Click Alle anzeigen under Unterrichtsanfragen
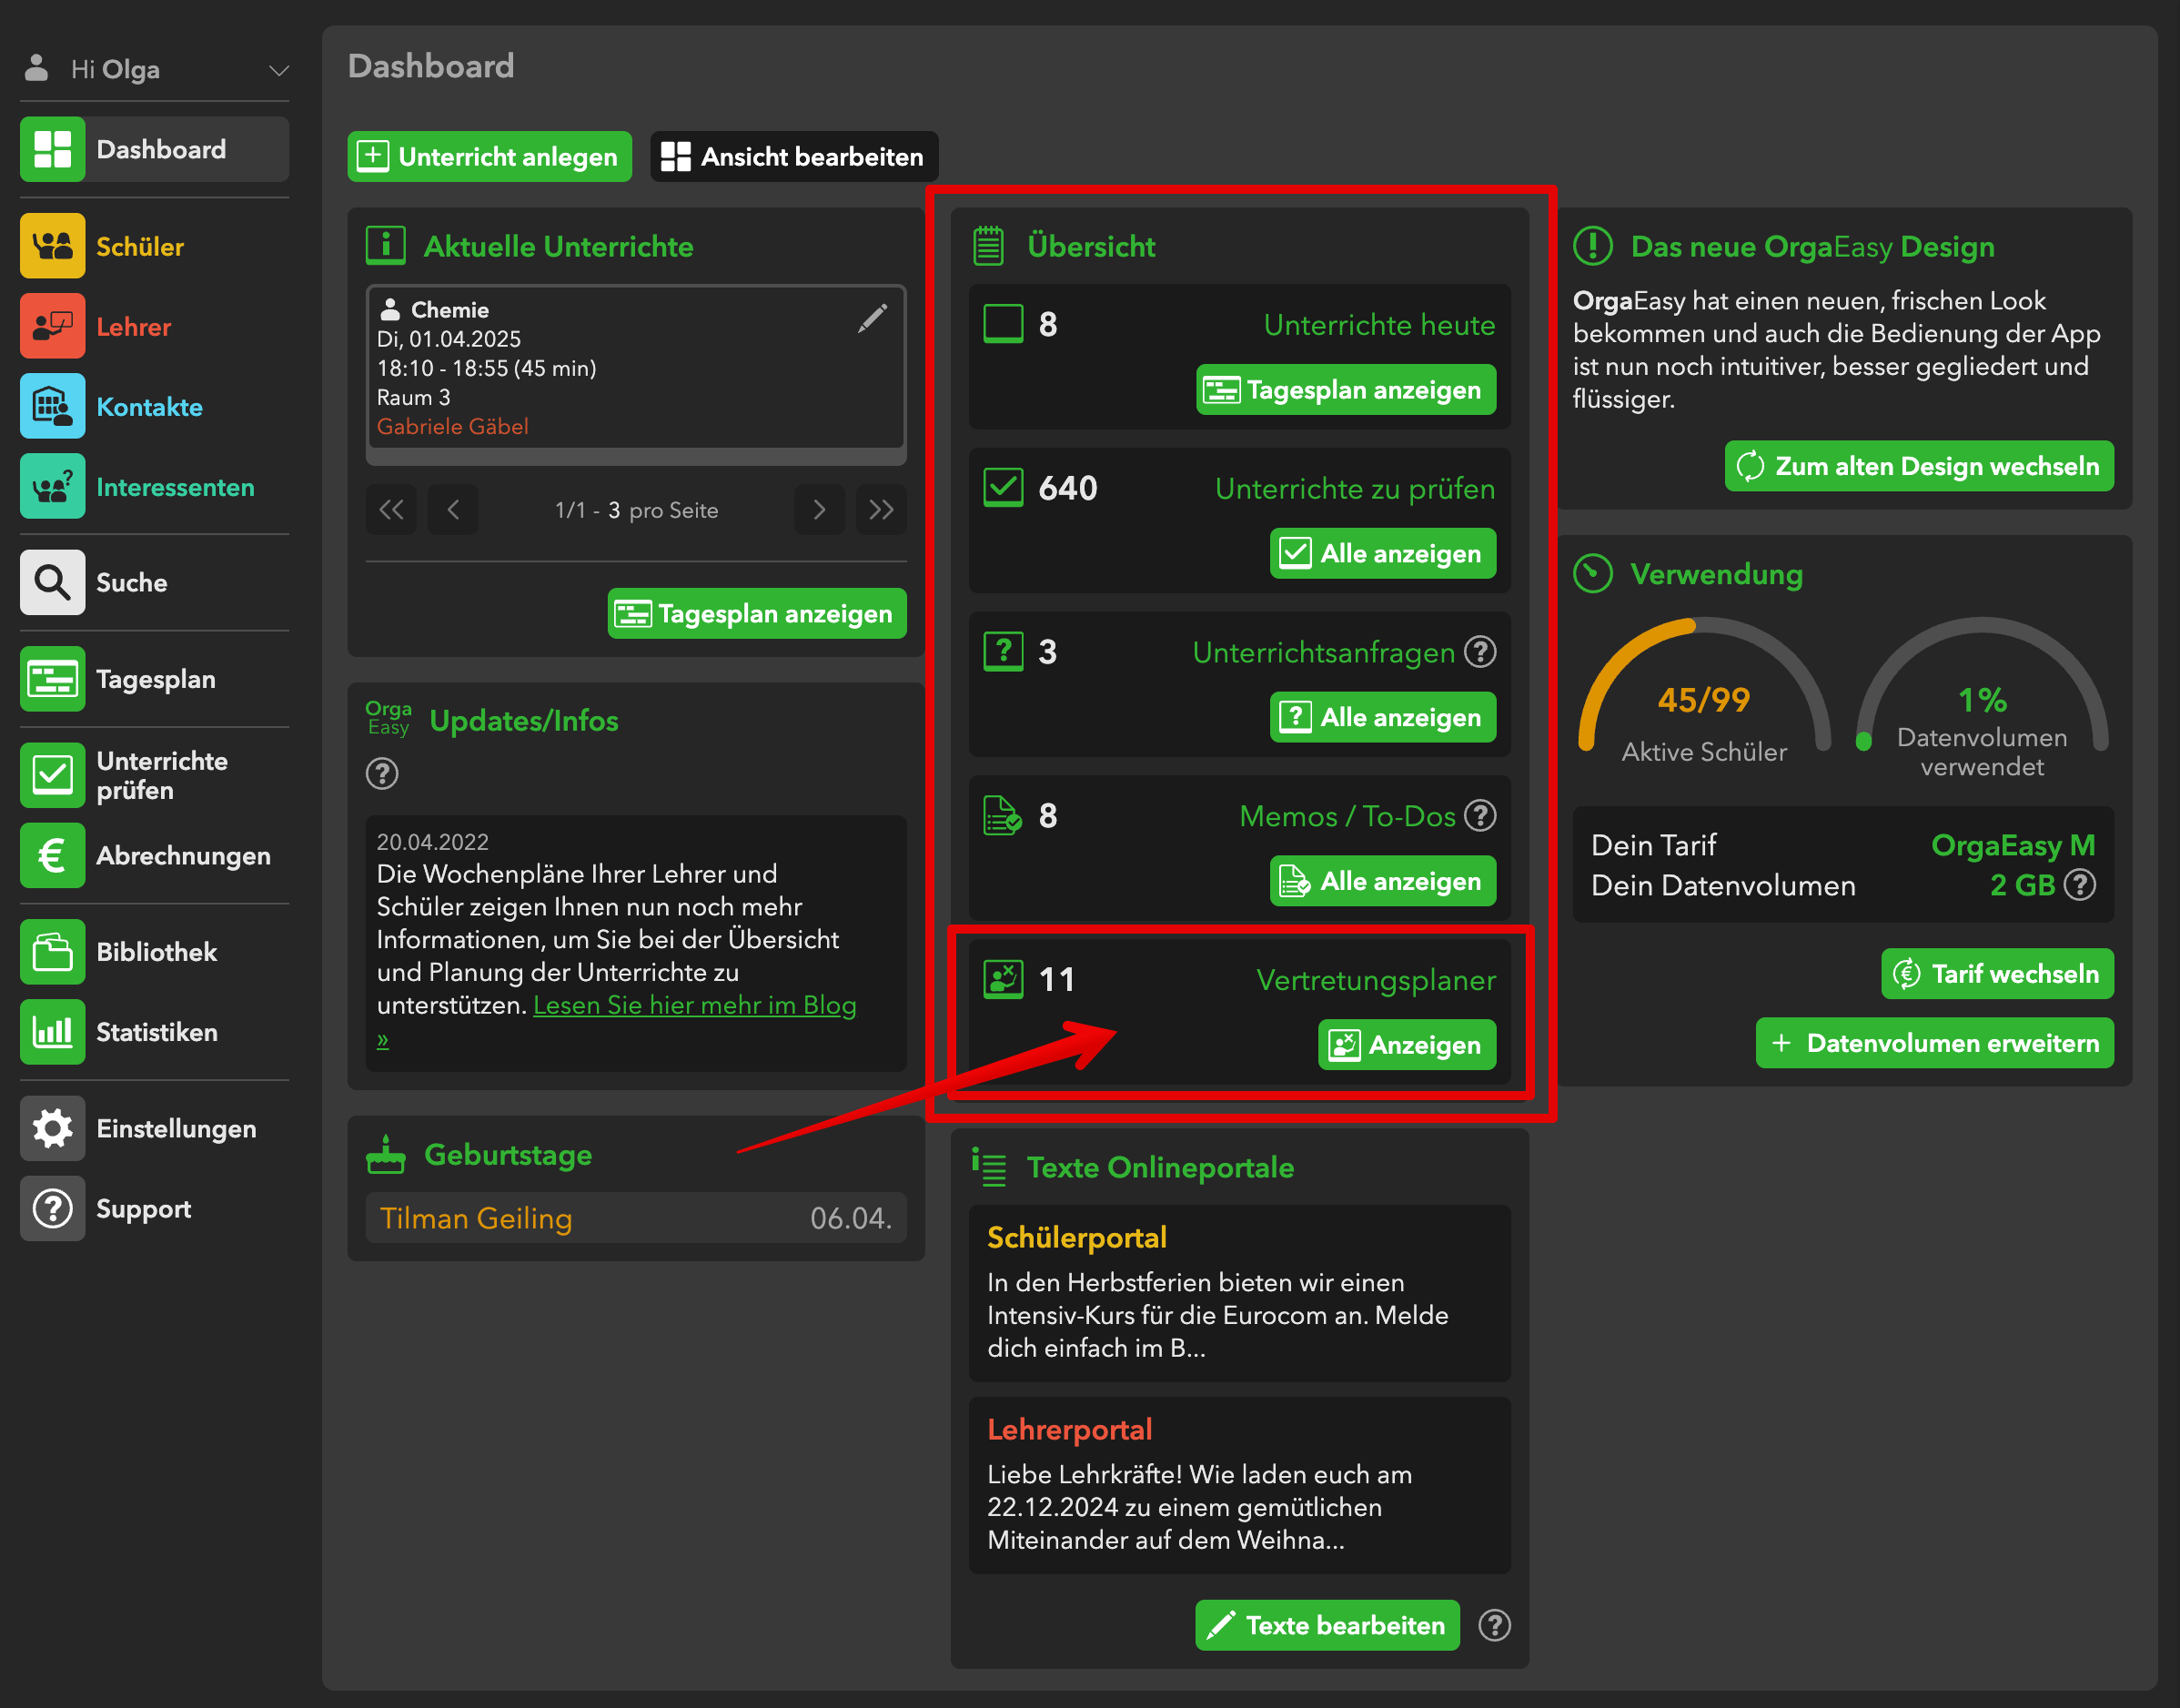2180x1708 pixels. 1383,717
